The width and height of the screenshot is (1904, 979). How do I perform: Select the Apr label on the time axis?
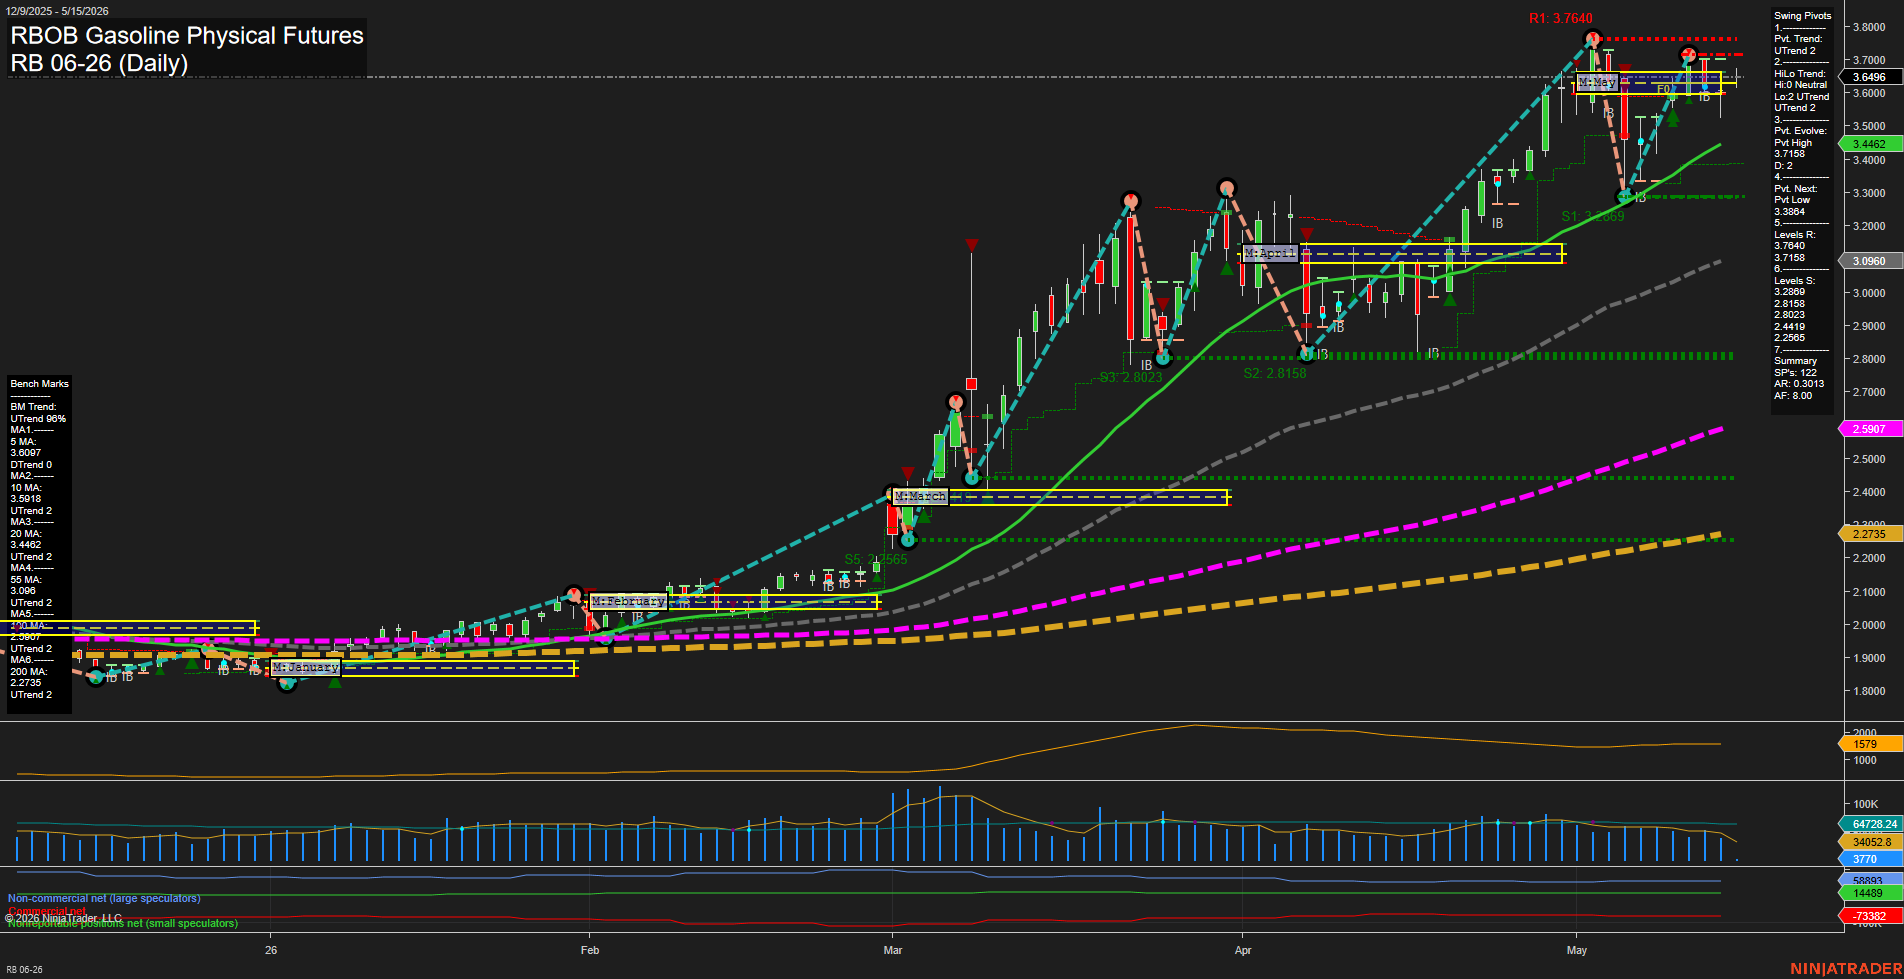pos(1243,950)
